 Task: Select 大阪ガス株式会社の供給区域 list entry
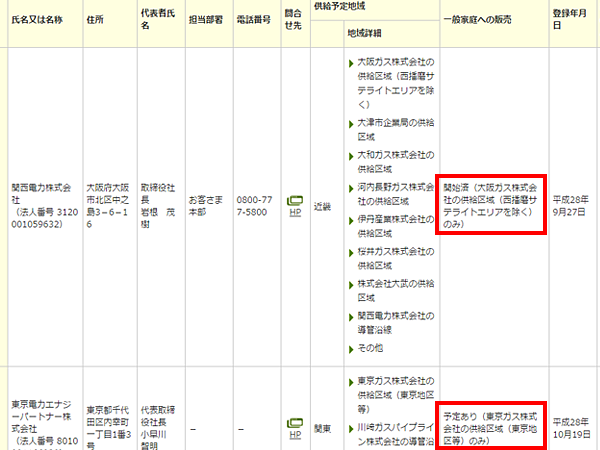pos(396,82)
